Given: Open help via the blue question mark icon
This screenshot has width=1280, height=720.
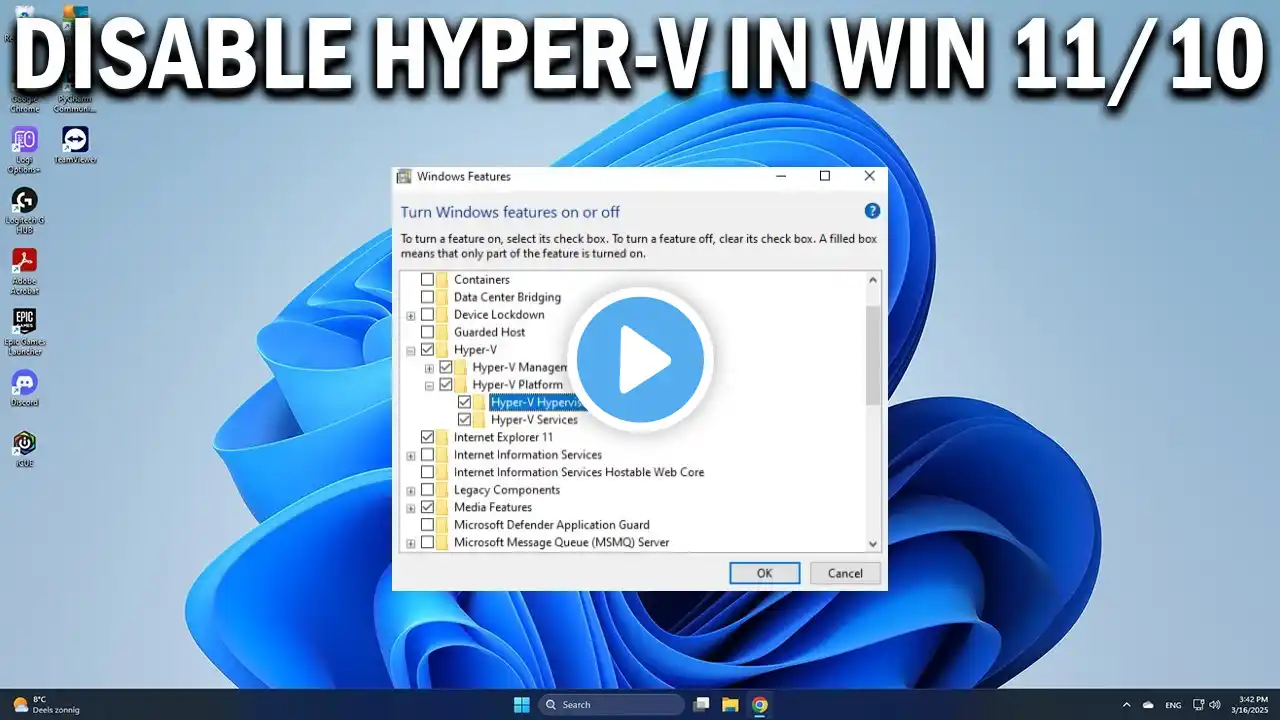Looking at the screenshot, I should click(872, 211).
